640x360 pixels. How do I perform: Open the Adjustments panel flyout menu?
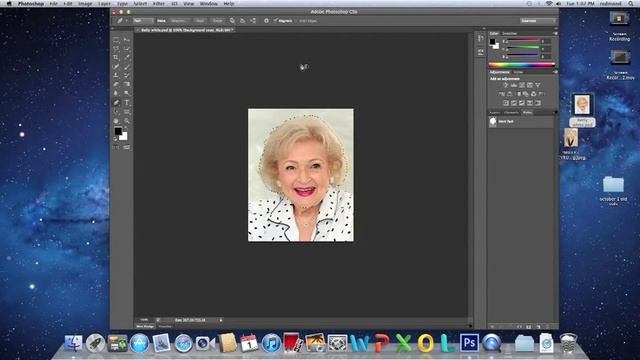point(555,72)
